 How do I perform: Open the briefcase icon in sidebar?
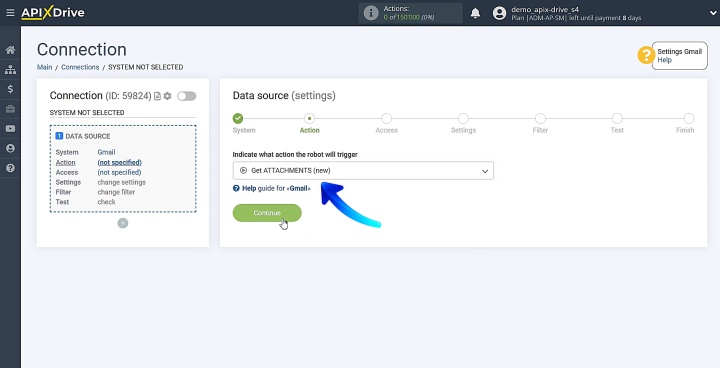pyautogui.click(x=10, y=109)
